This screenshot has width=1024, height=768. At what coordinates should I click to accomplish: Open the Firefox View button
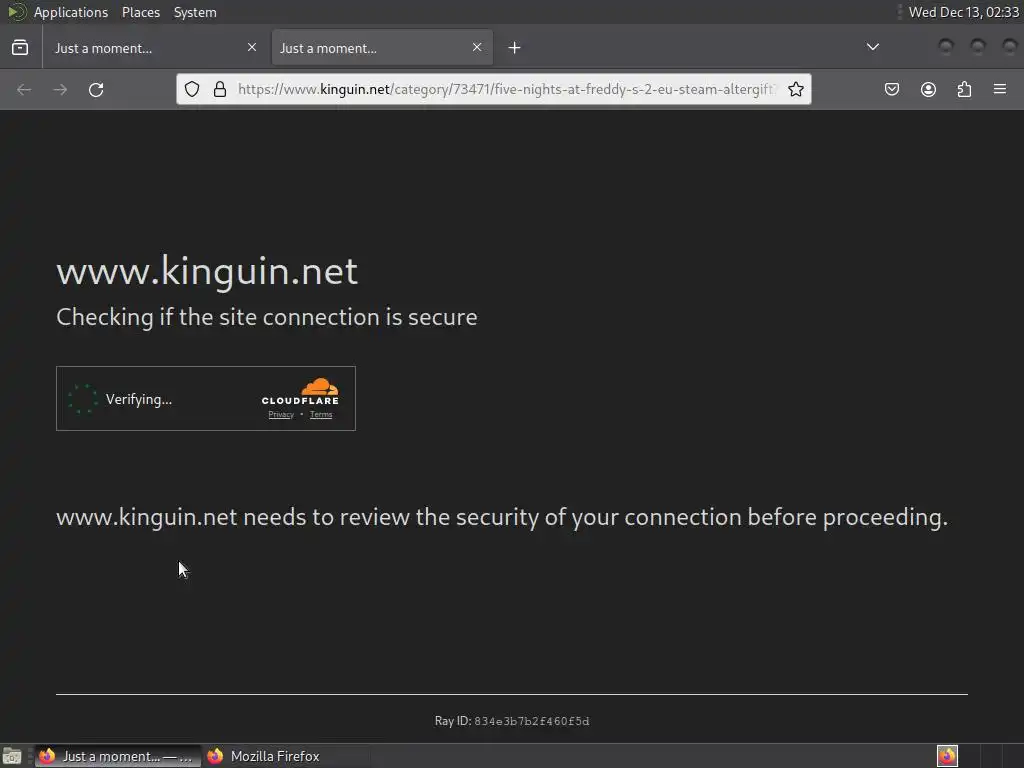click(x=20, y=48)
